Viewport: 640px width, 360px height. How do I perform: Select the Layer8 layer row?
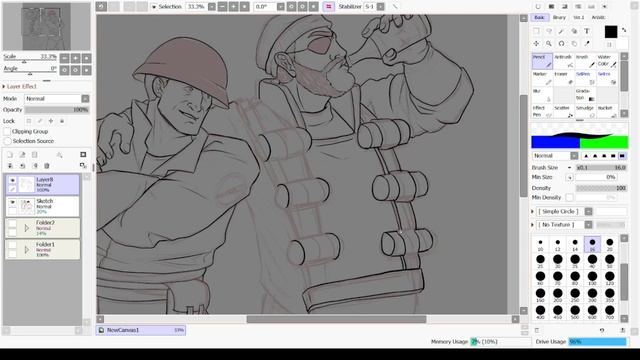tap(42, 184)
